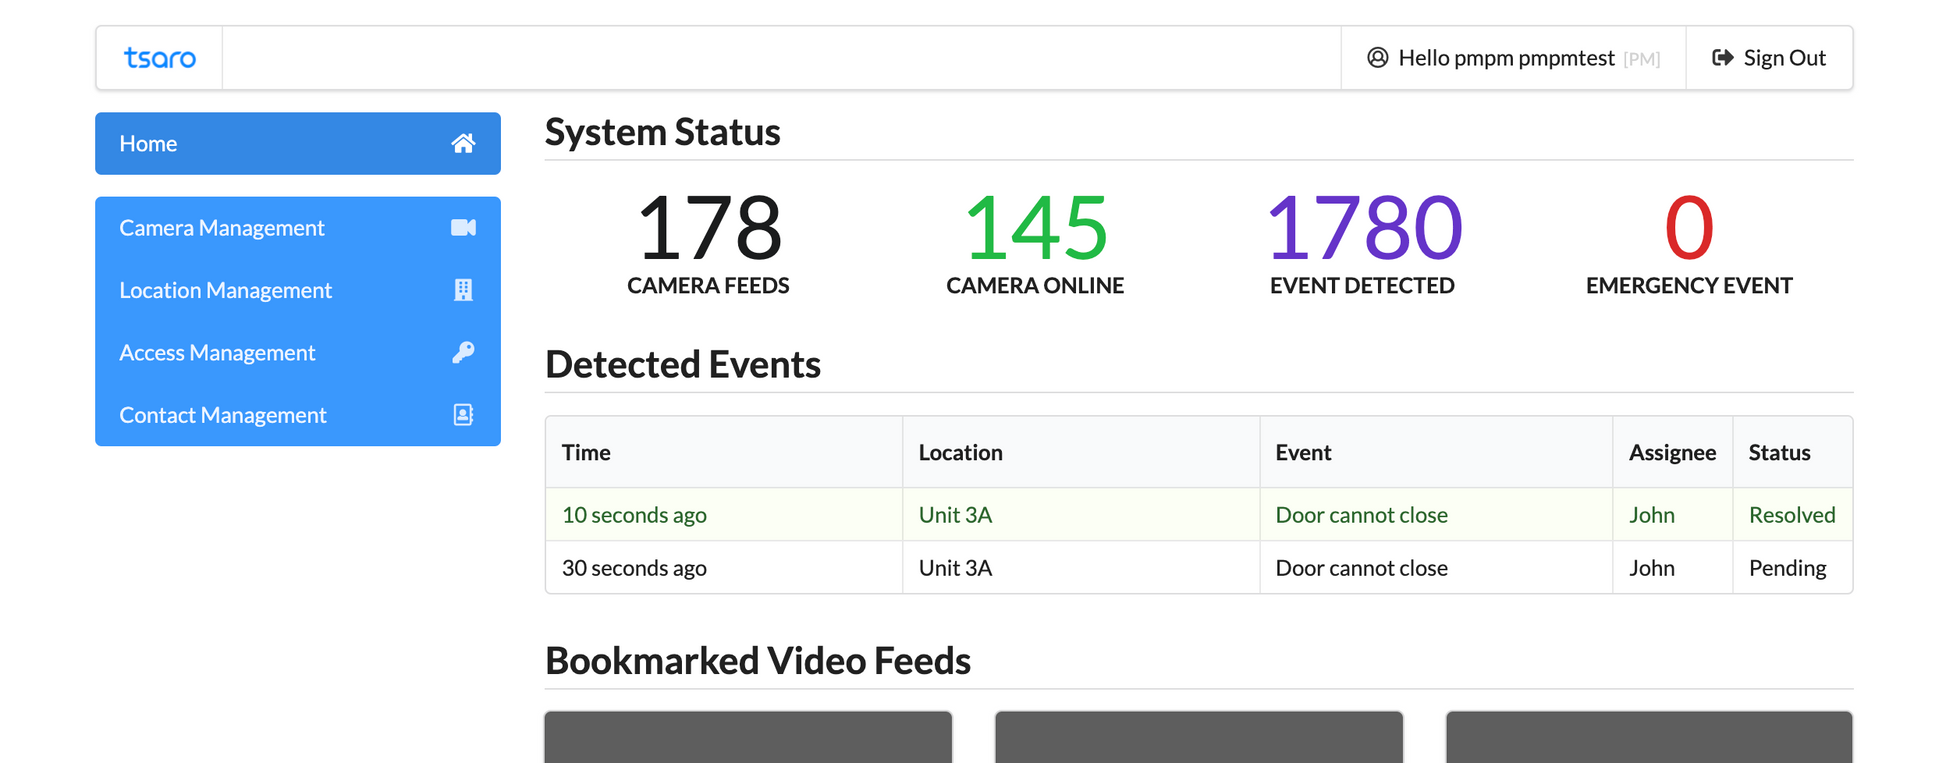Click the key icon beside Access Management

(463, 352)
